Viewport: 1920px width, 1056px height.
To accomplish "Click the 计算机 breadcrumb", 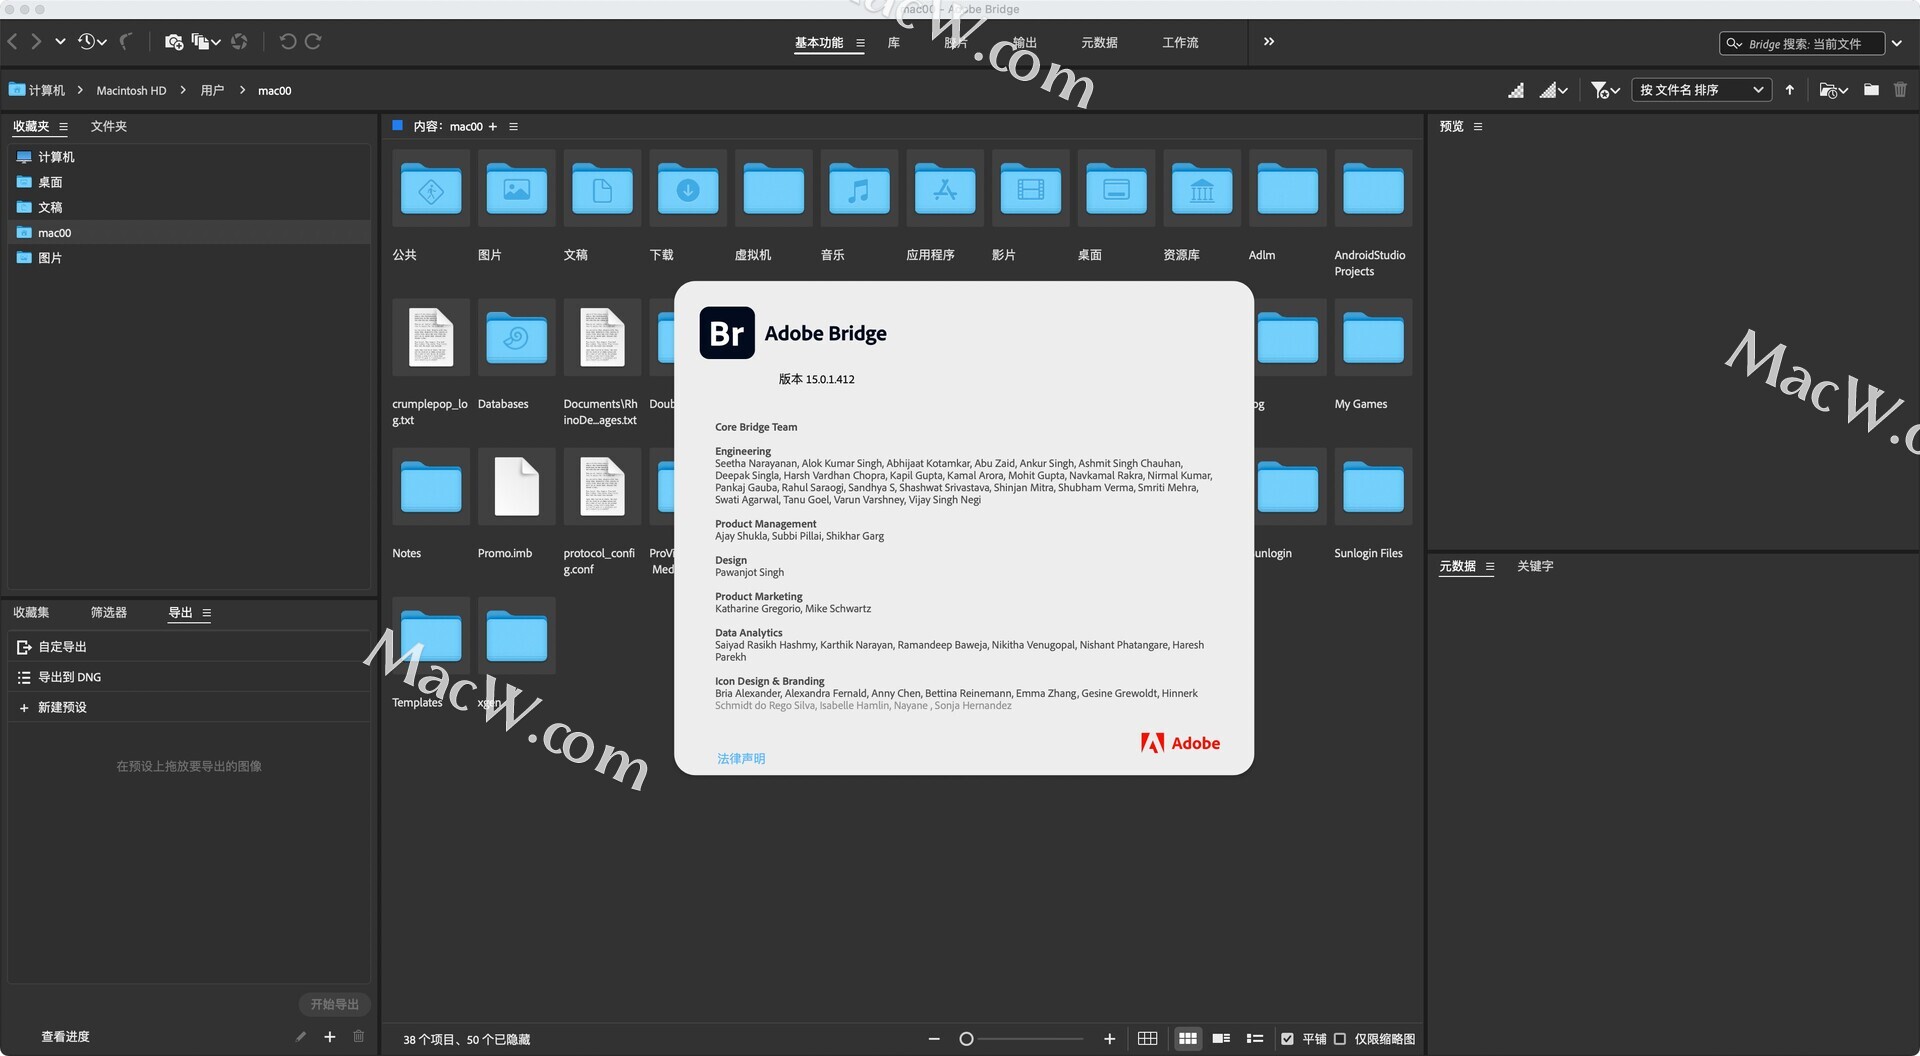I will point(37,90).
